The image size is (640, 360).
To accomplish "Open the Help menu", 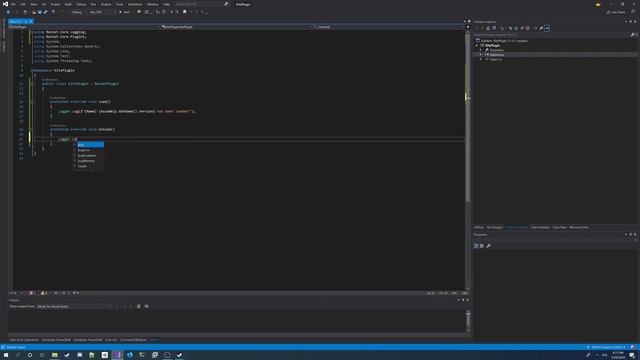I will [x=167, y=4].
